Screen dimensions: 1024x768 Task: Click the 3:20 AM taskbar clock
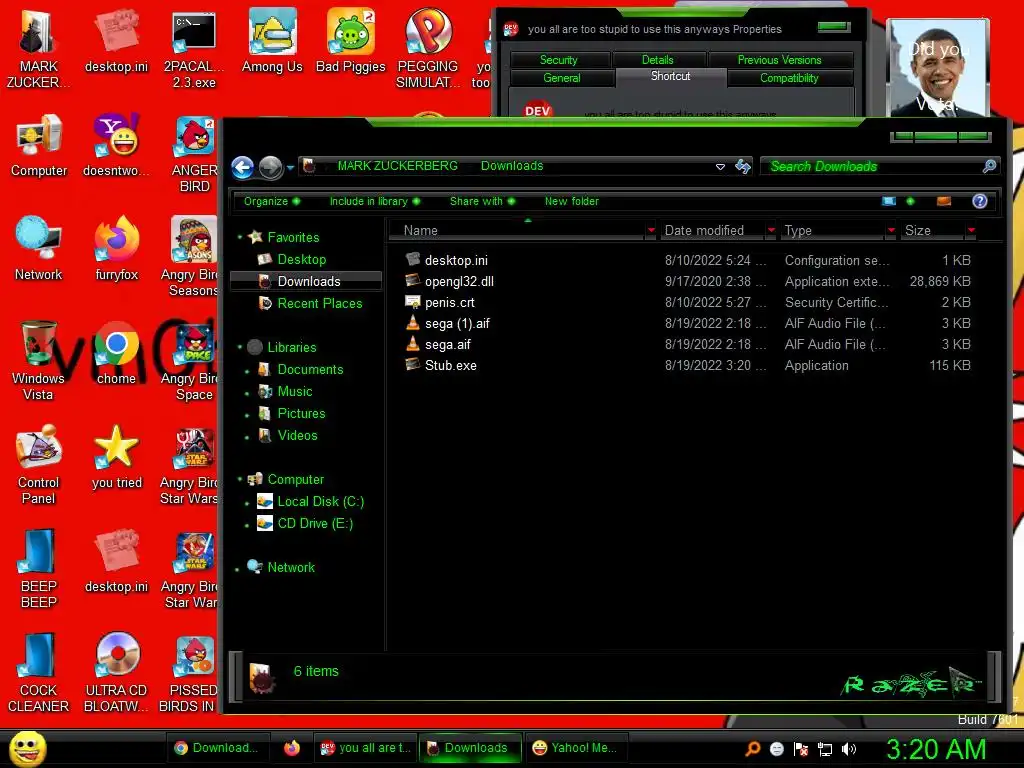[936, 749]
